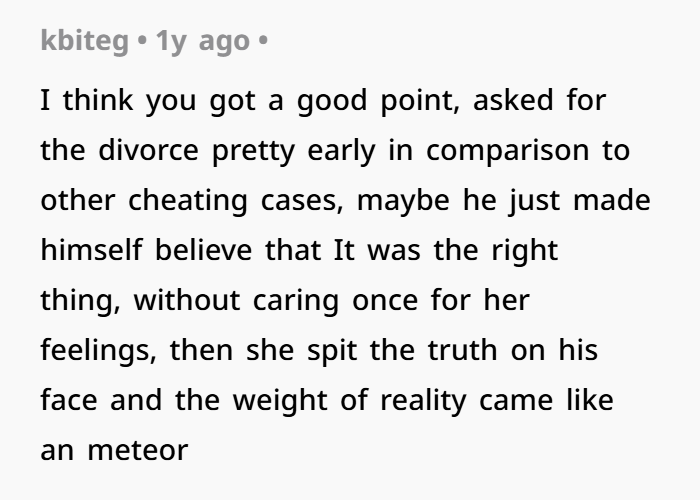Click the word "feelings" in the comment
Screen dimensions: 700x500
(96, 350)
